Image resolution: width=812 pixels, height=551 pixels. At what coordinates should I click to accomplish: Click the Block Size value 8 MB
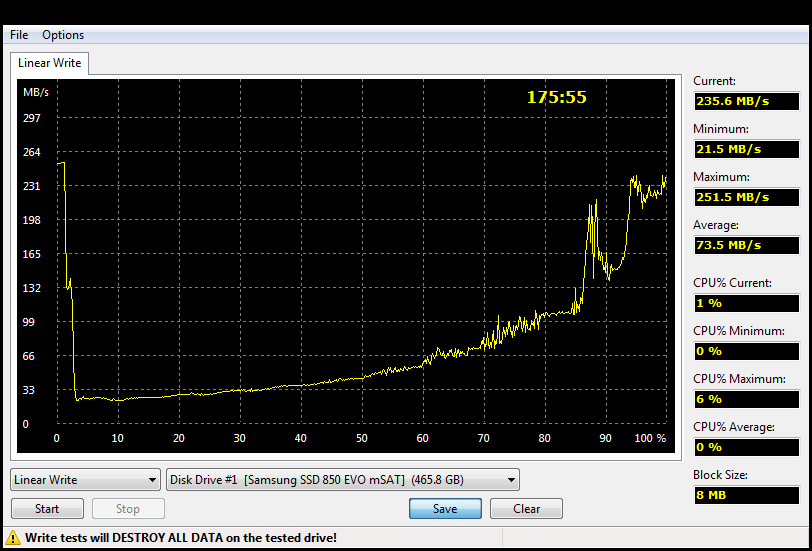(x=746, y=495)
